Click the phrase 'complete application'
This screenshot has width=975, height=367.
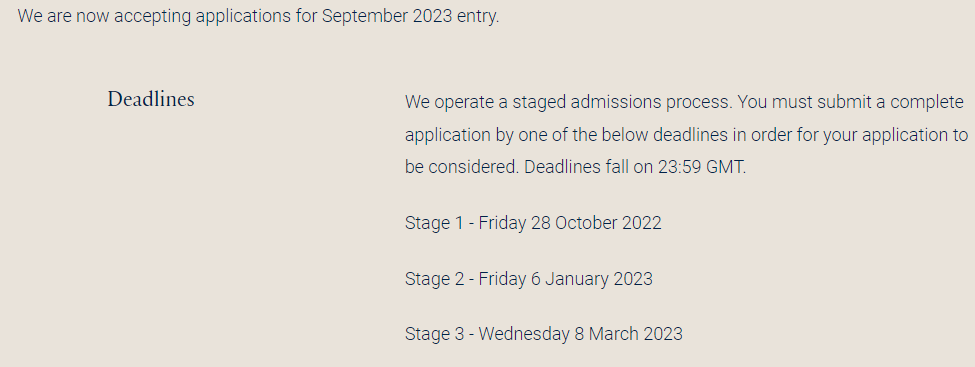coord(684,118)
